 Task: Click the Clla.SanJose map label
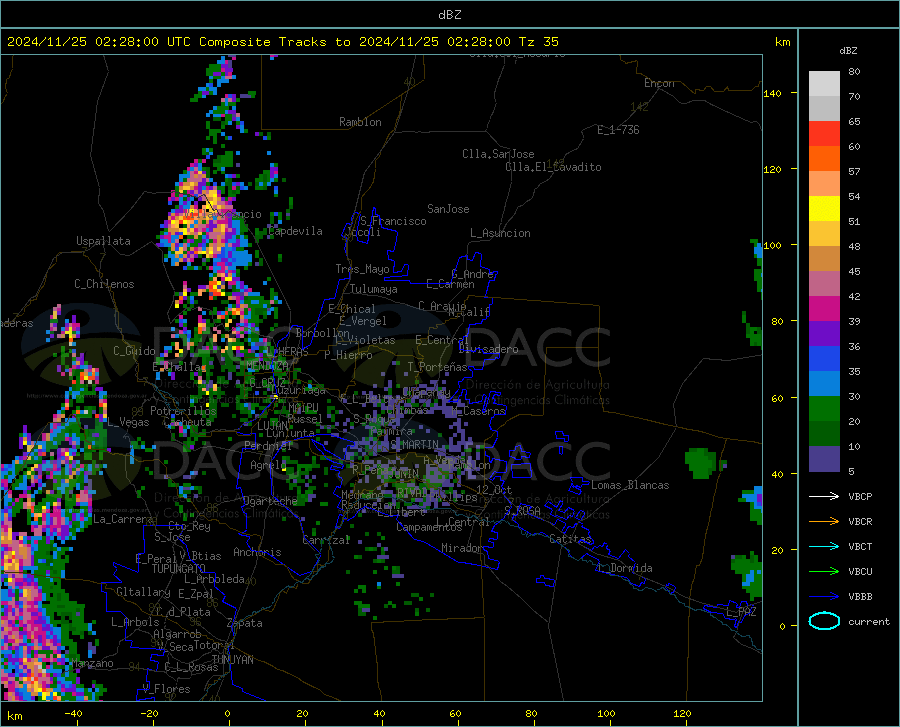pyautogui.click(x=498, y=154)
